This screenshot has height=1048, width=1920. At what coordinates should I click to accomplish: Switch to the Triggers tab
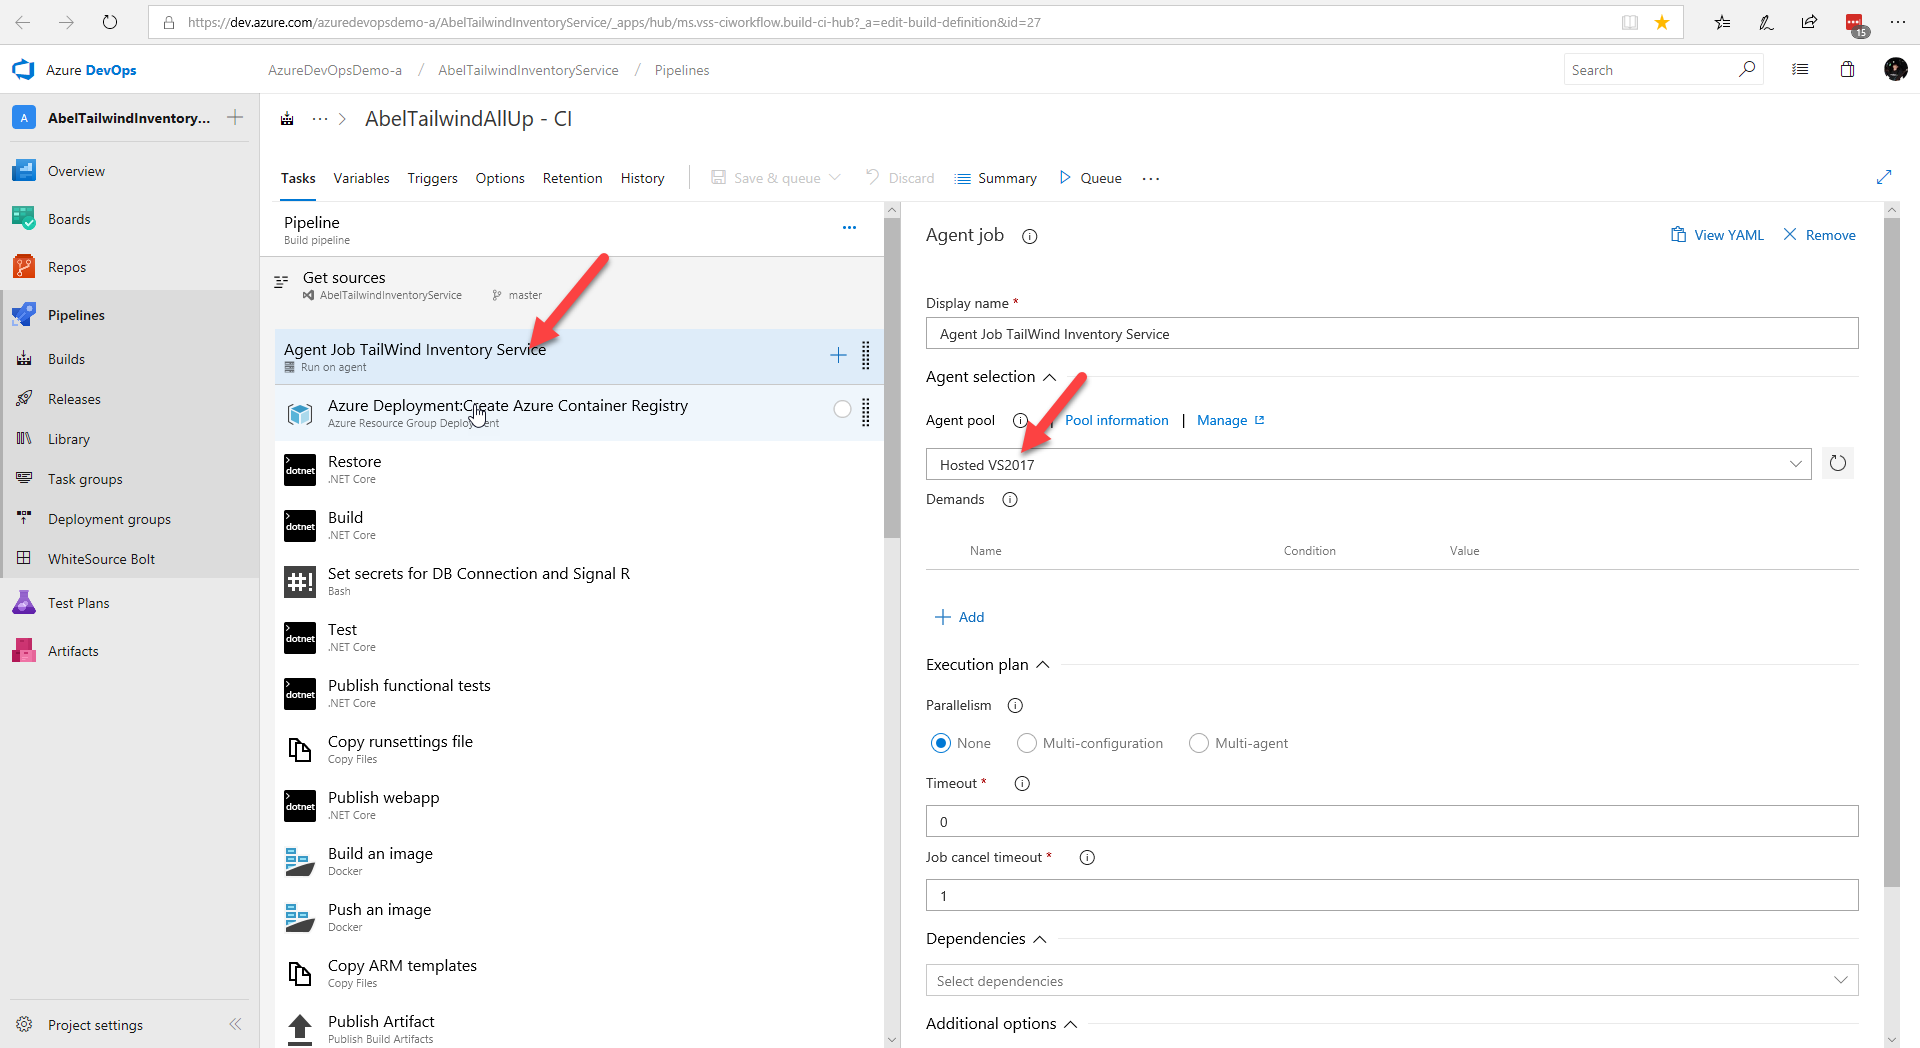pos(432,178)
